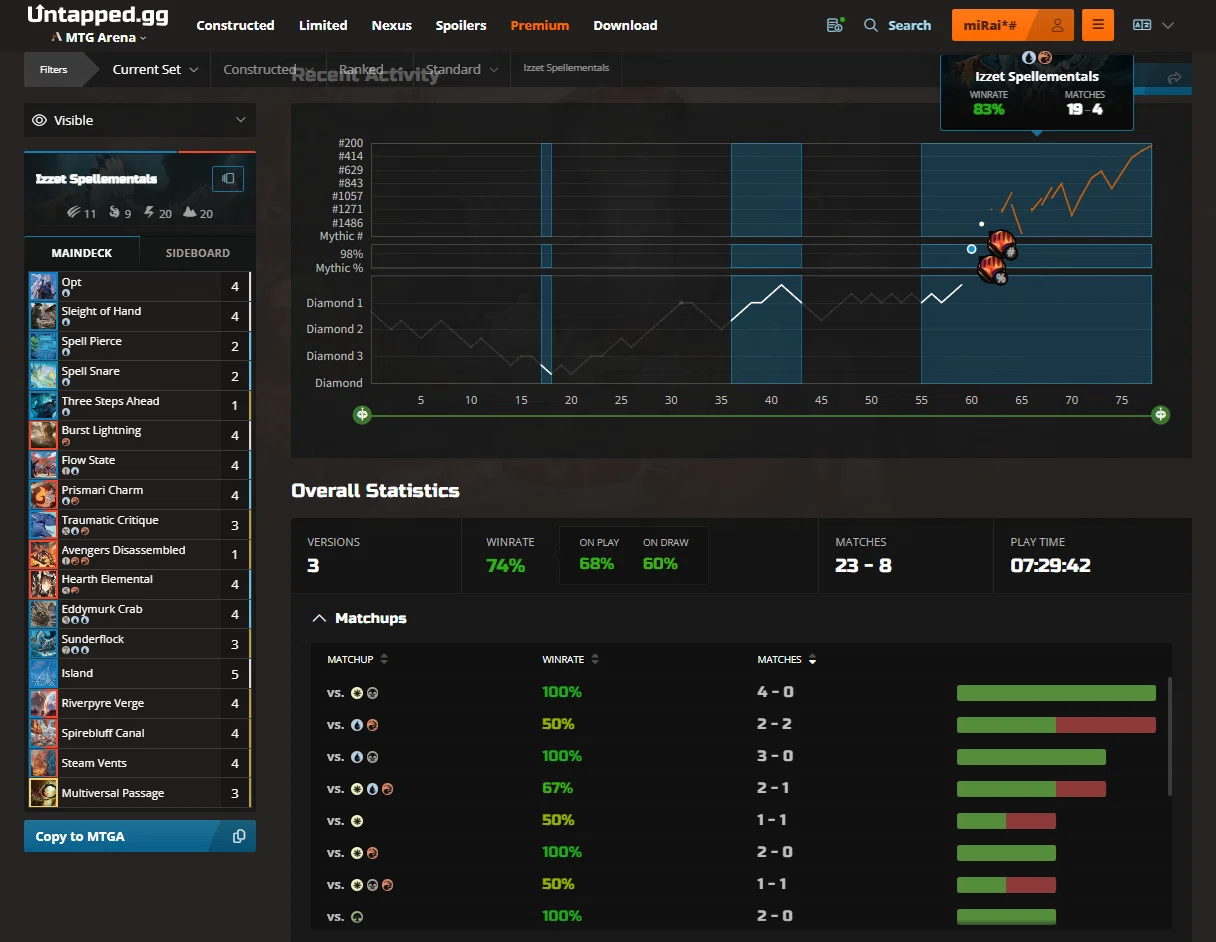Click the Multiversal Passage card thumbnail
1216x942 pixels.
point(43,793)
